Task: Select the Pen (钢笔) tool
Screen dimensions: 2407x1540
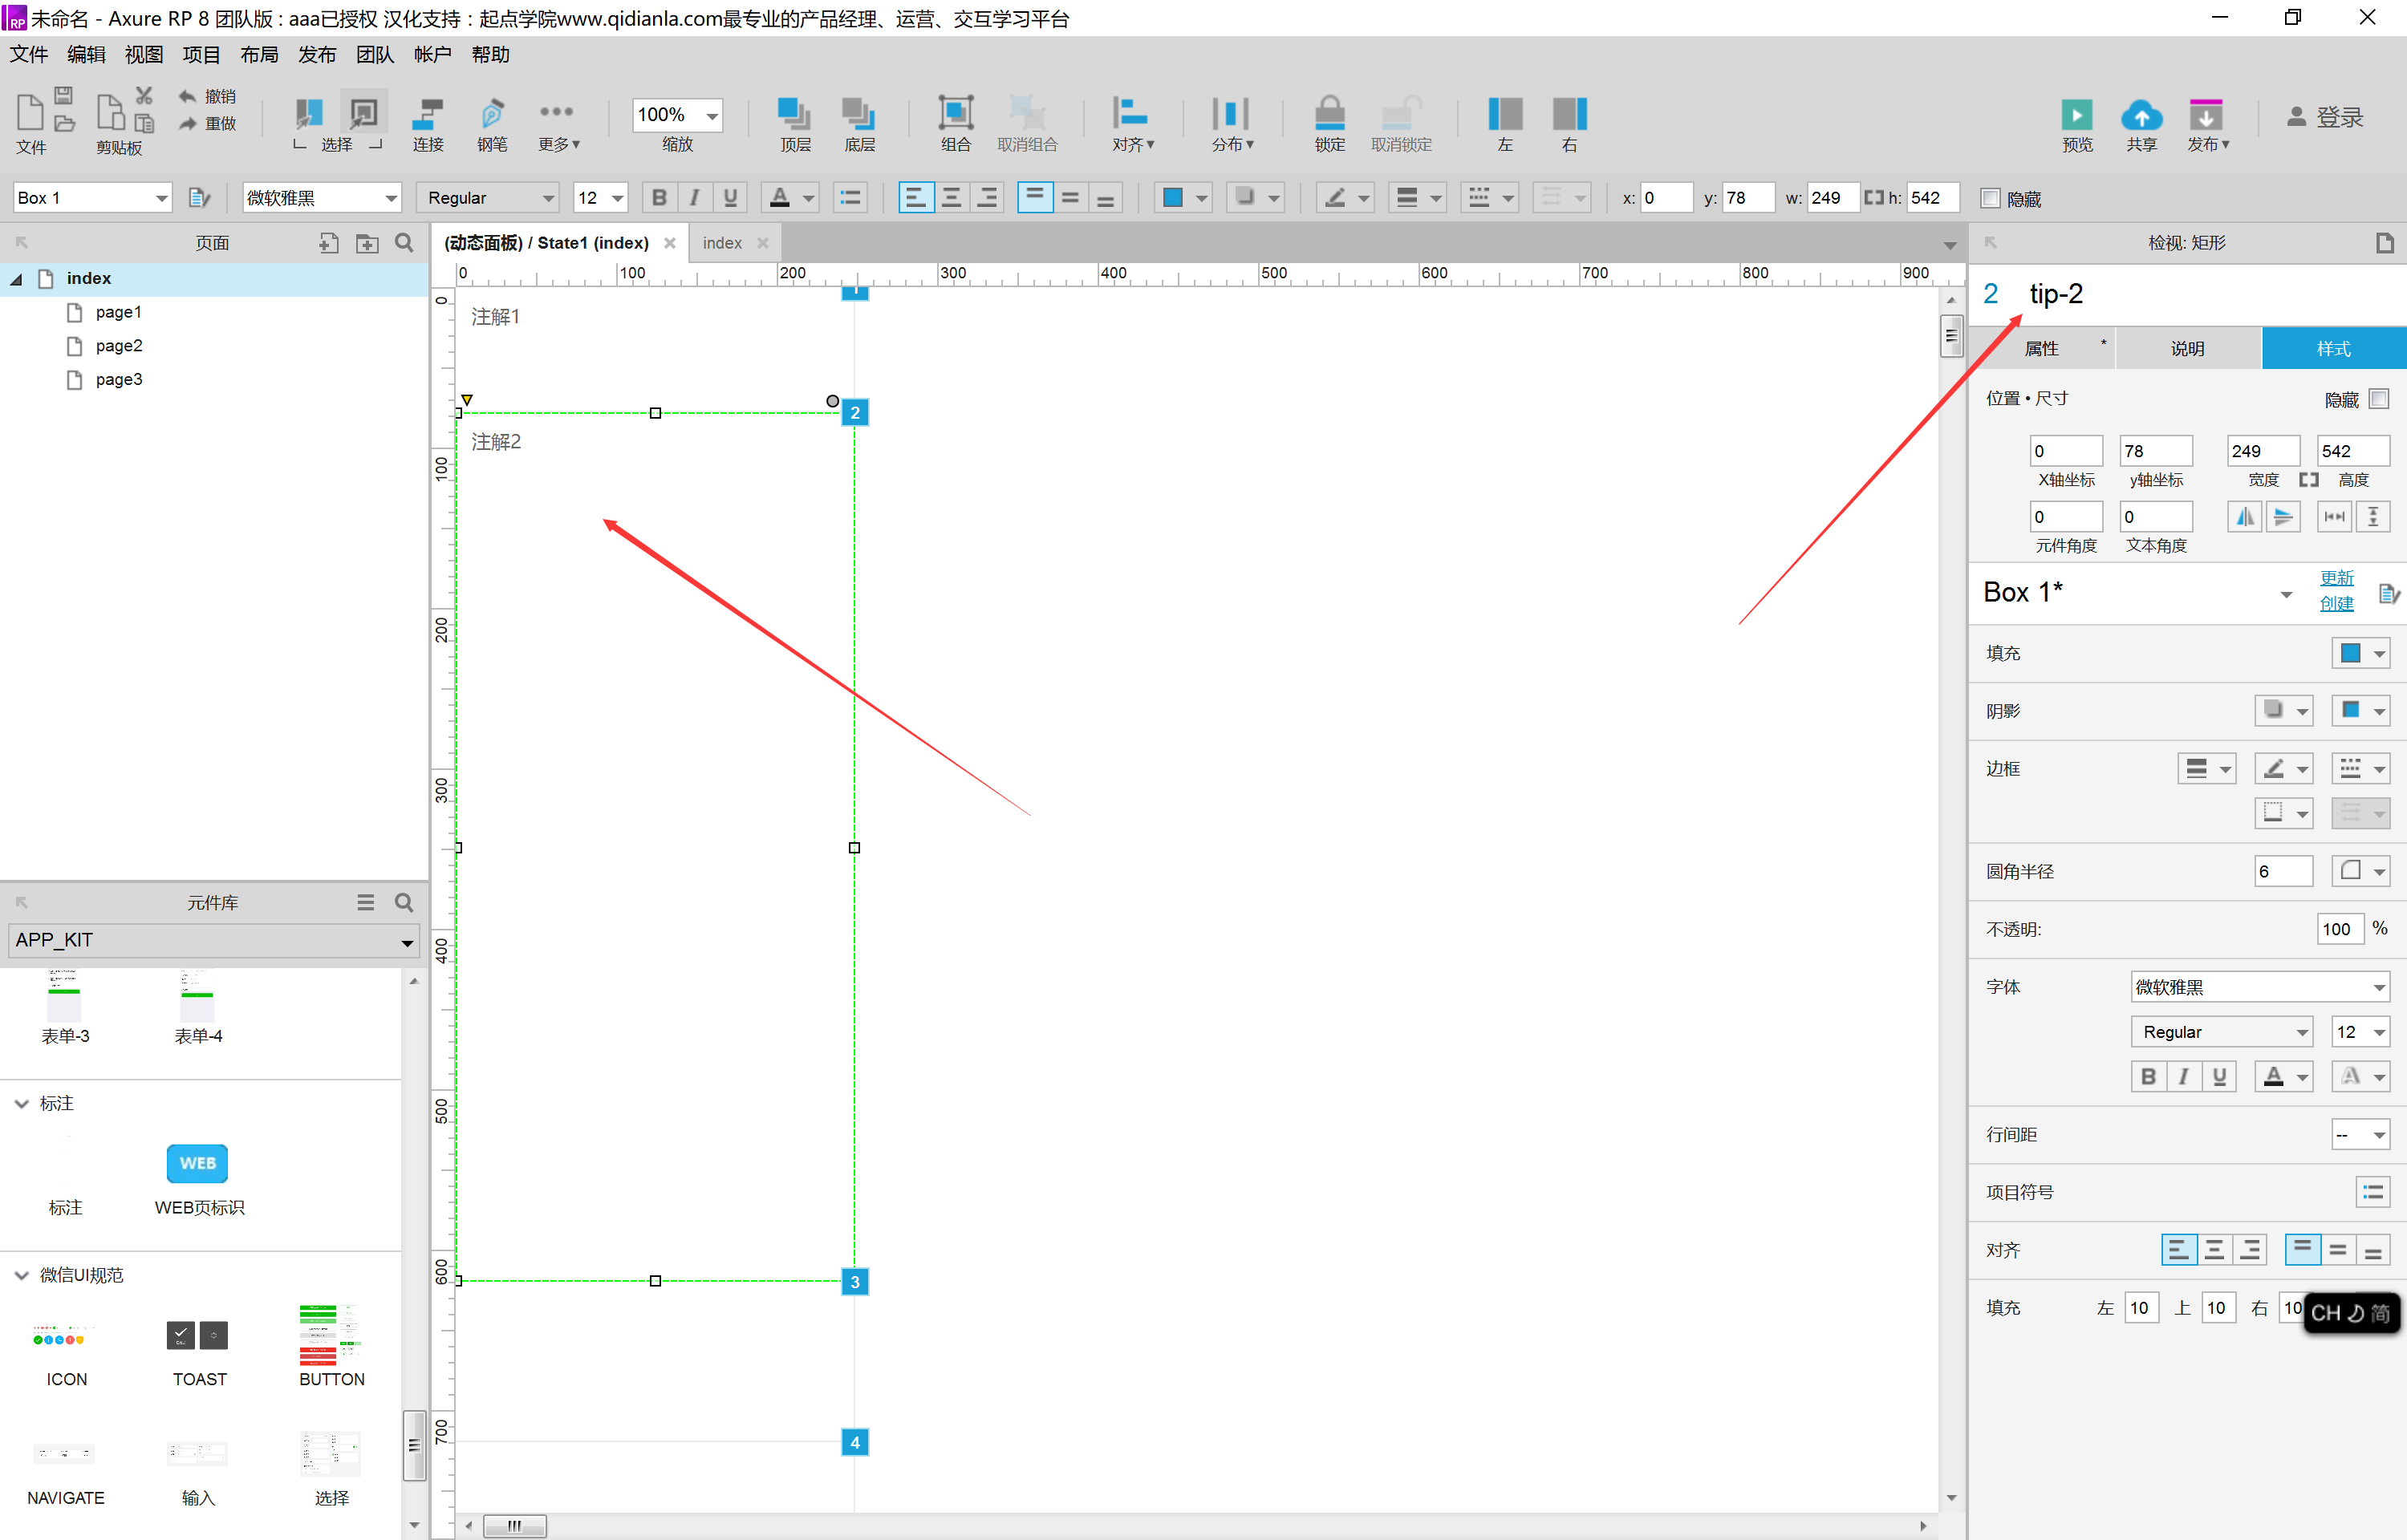Action: coord(492,114)
